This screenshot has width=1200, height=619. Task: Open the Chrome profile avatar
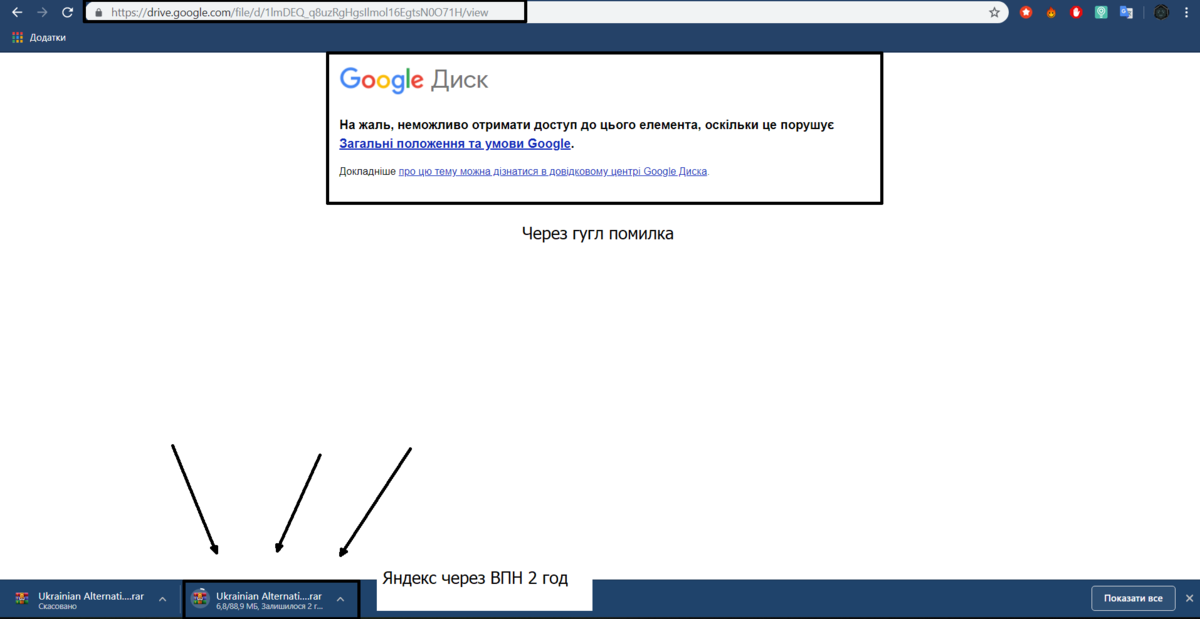click(1161, 13)
